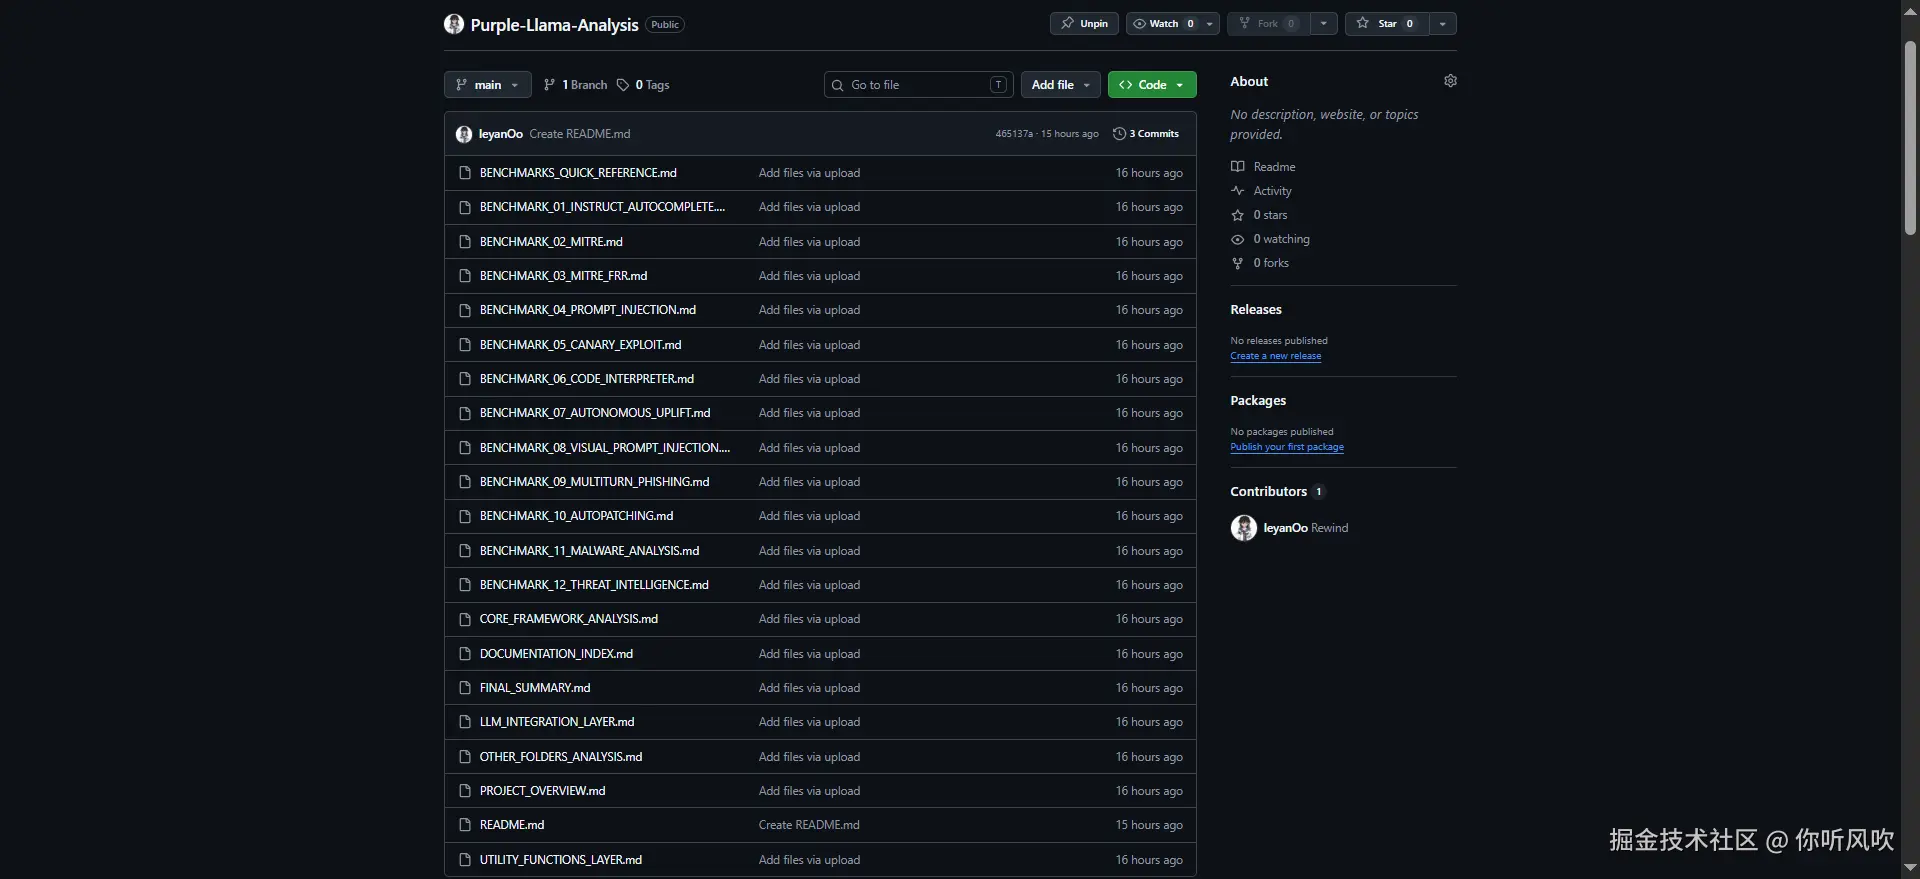Open BENCHMARK_08_VISUAL_PROMPT_INJECTION file

pos(604,448)
